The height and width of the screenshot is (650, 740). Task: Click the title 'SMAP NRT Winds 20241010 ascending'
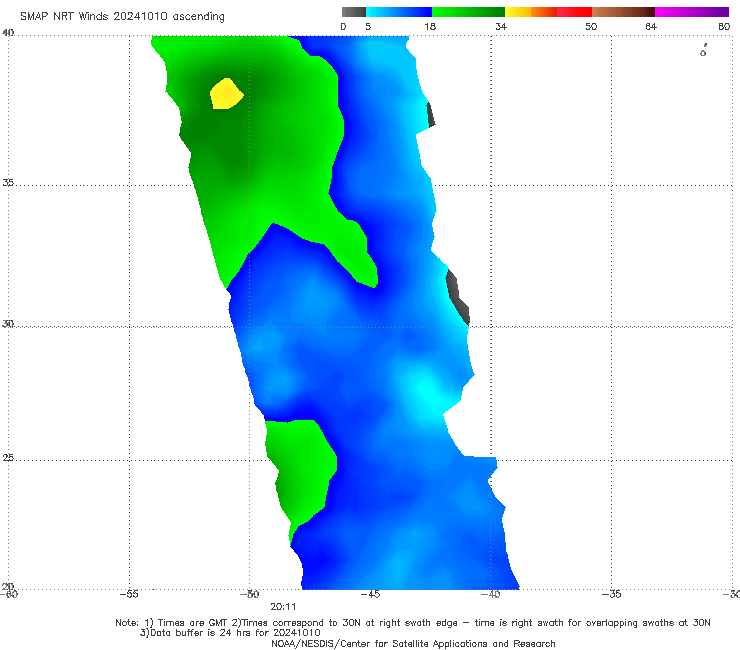pos(122,16)
